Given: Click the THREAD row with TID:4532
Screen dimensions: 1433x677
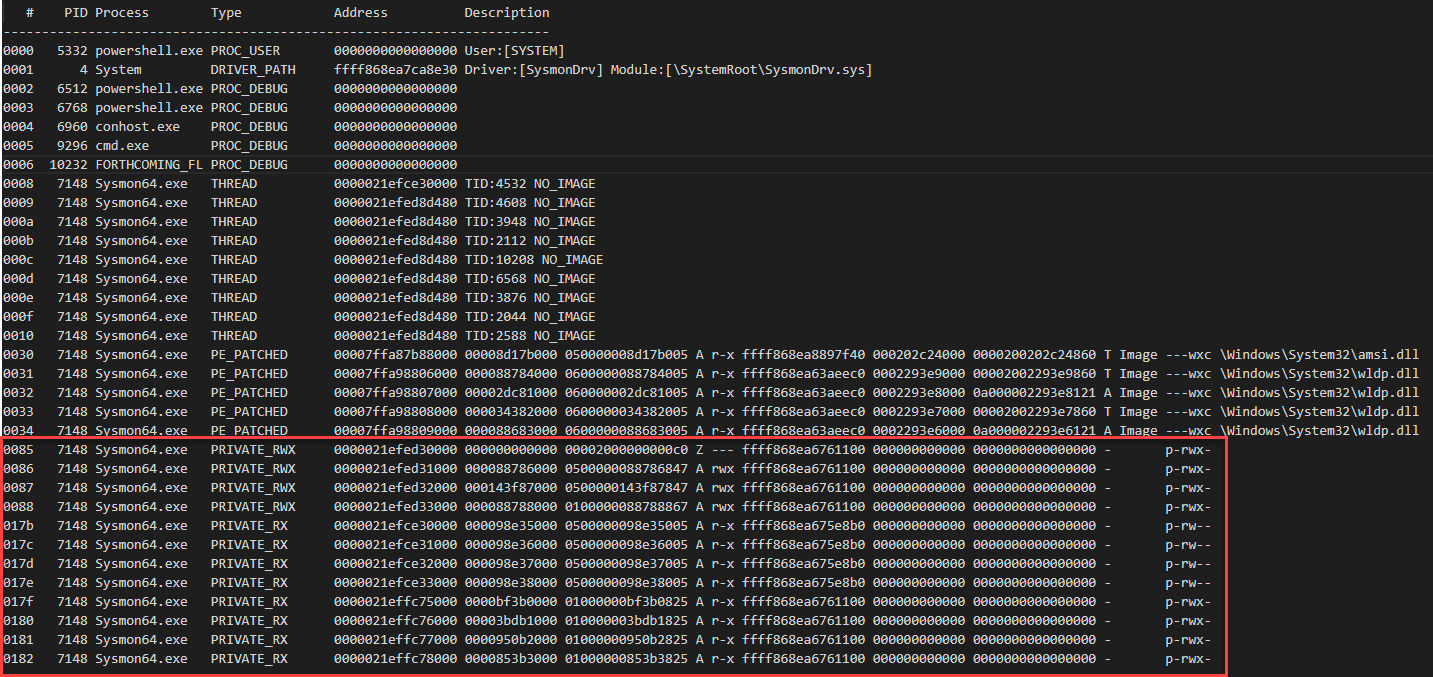Looking at the screenshot, I should click(300, 183).
